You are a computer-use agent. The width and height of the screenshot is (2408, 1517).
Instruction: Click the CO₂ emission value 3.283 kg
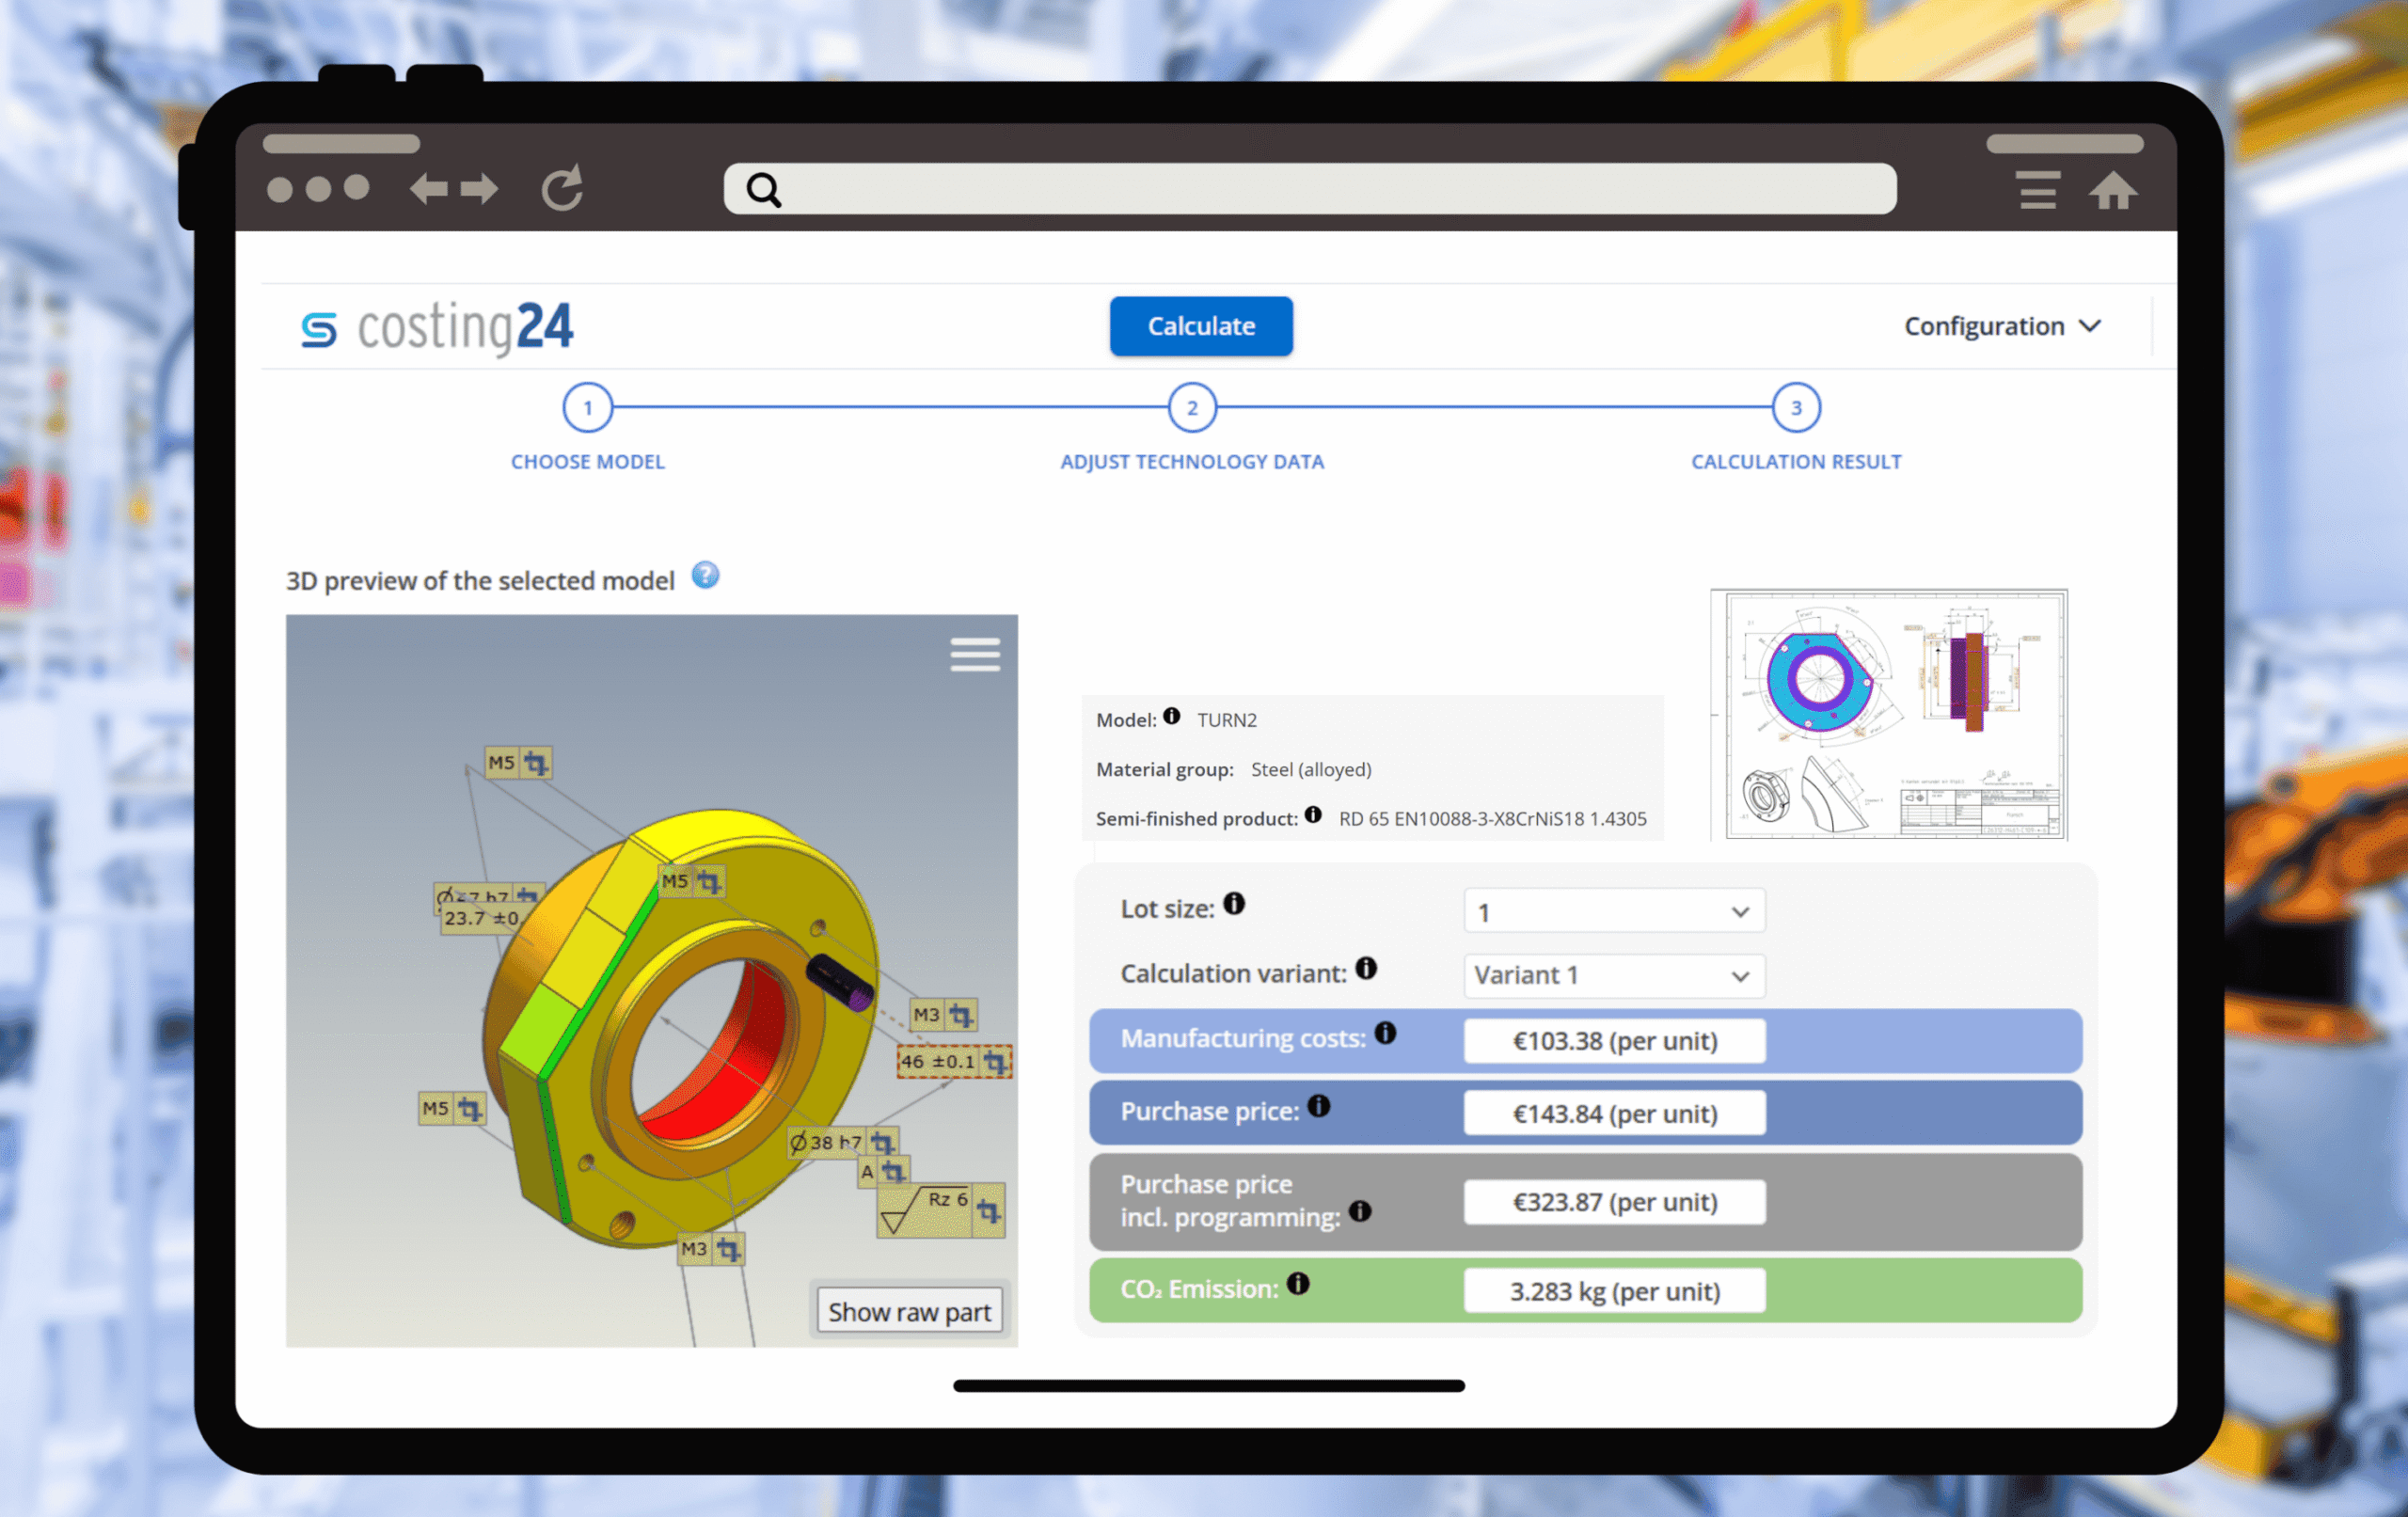coord(1614,1291)
